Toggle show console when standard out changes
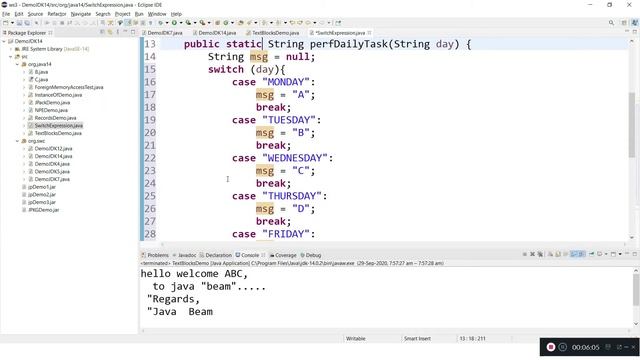The height and width of the screenshot is (360, 640). (x=573, y=254)
